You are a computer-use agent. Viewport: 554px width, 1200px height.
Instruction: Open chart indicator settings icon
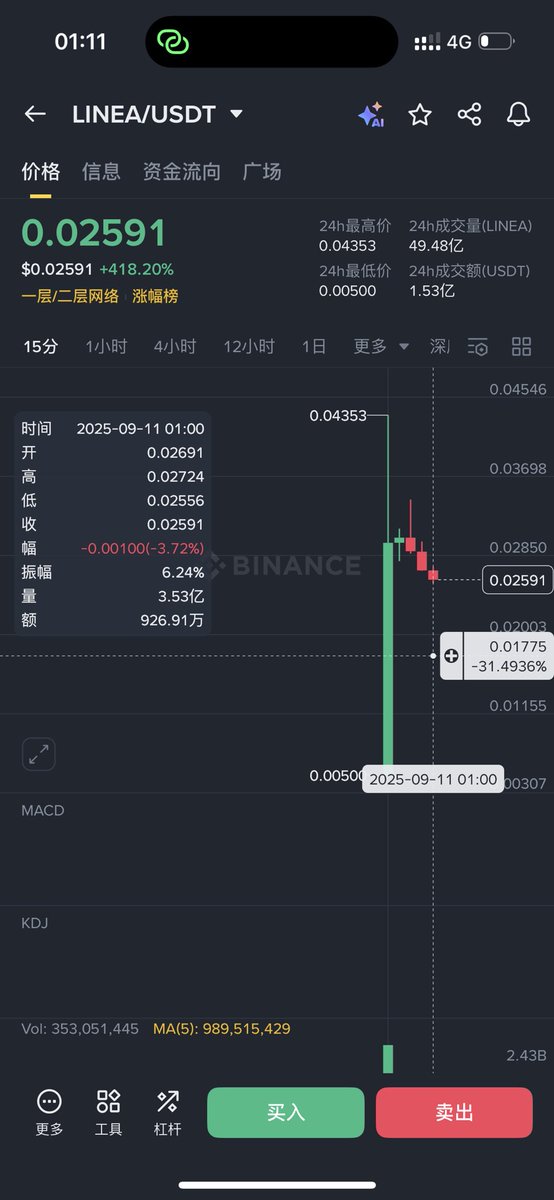(478, 347)
